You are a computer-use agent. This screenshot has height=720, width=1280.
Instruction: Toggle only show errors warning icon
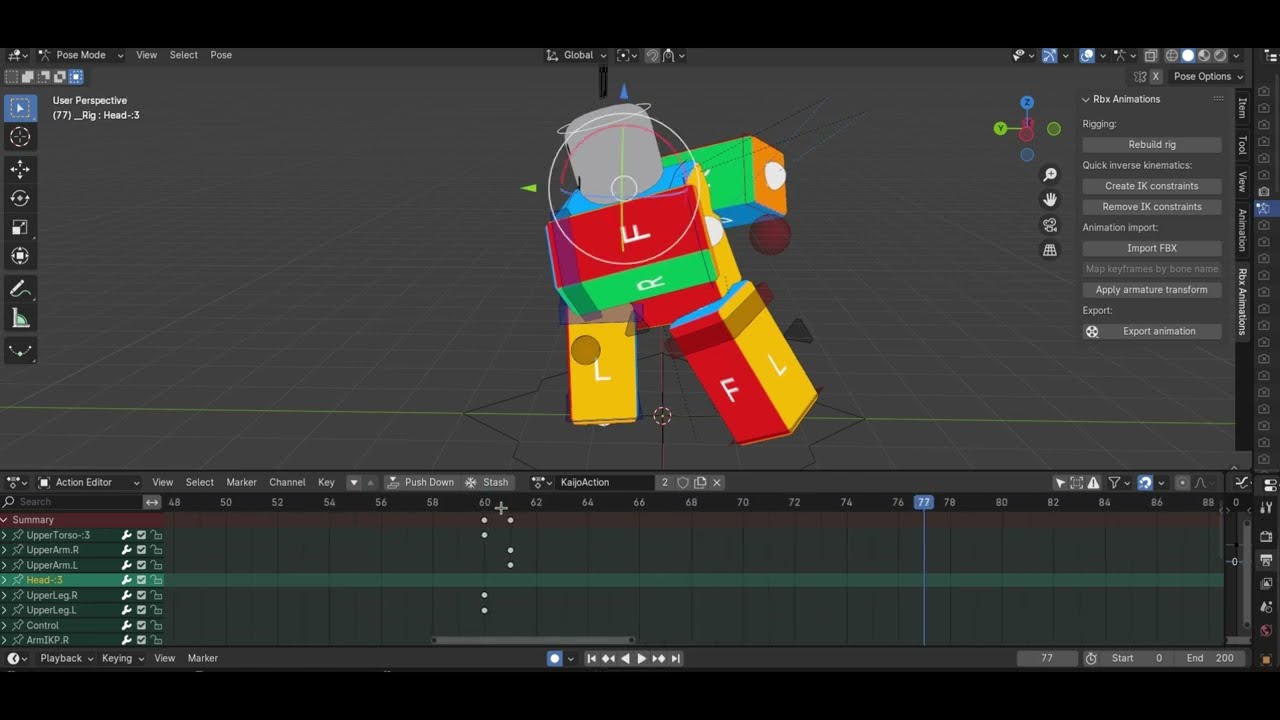click(x=1094, y=482)
